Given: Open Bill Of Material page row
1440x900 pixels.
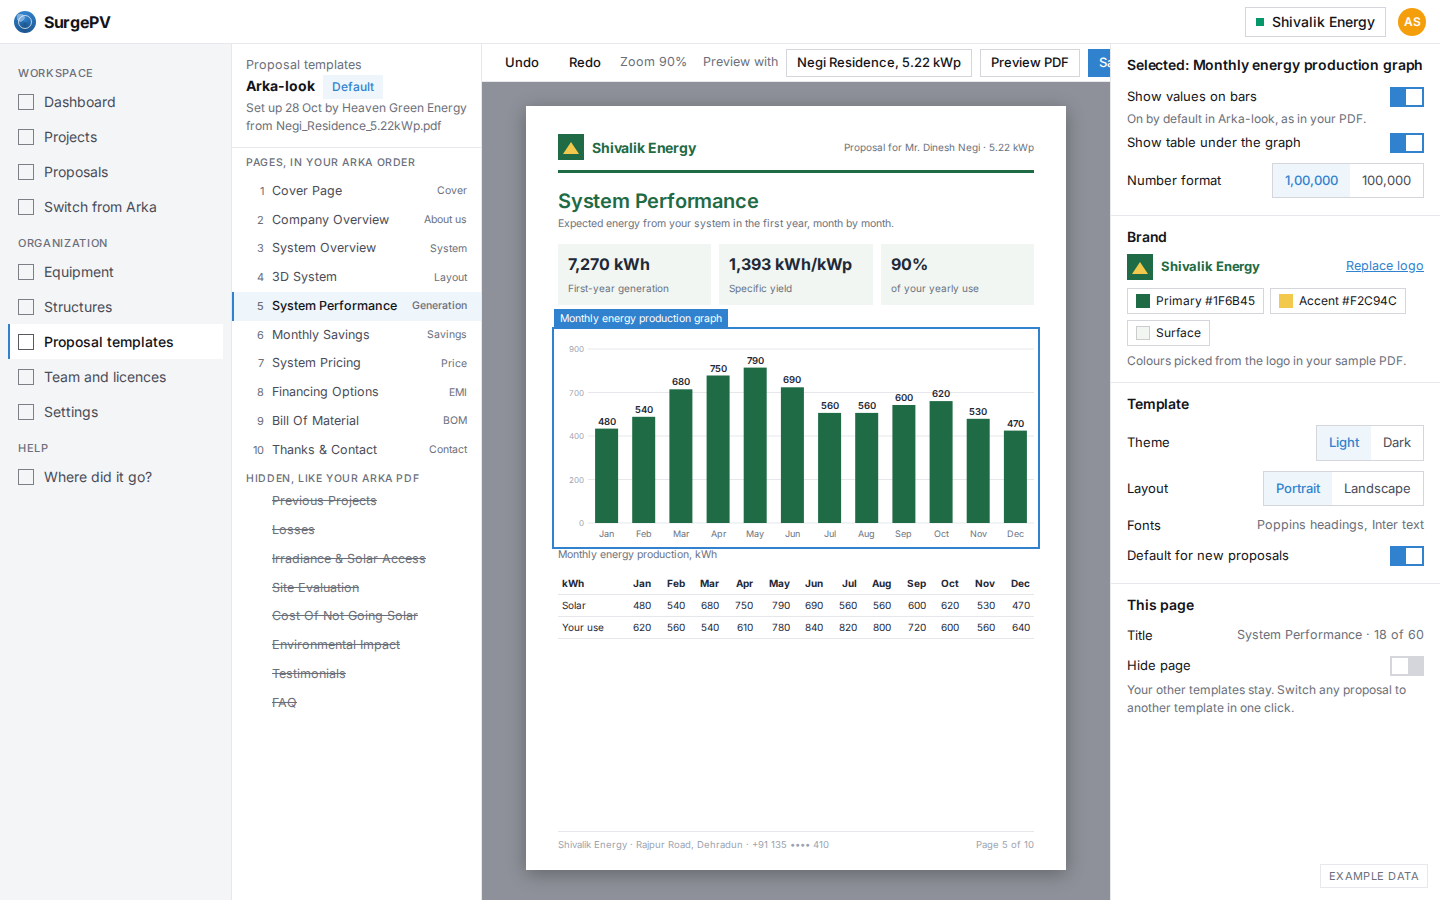Looking at the screenshot, I should (357, 421).
